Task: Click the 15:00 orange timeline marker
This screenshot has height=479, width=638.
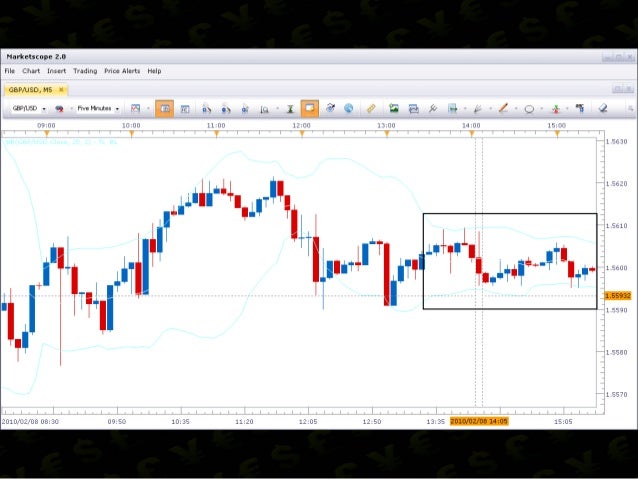Action: [x=557, y=134]
